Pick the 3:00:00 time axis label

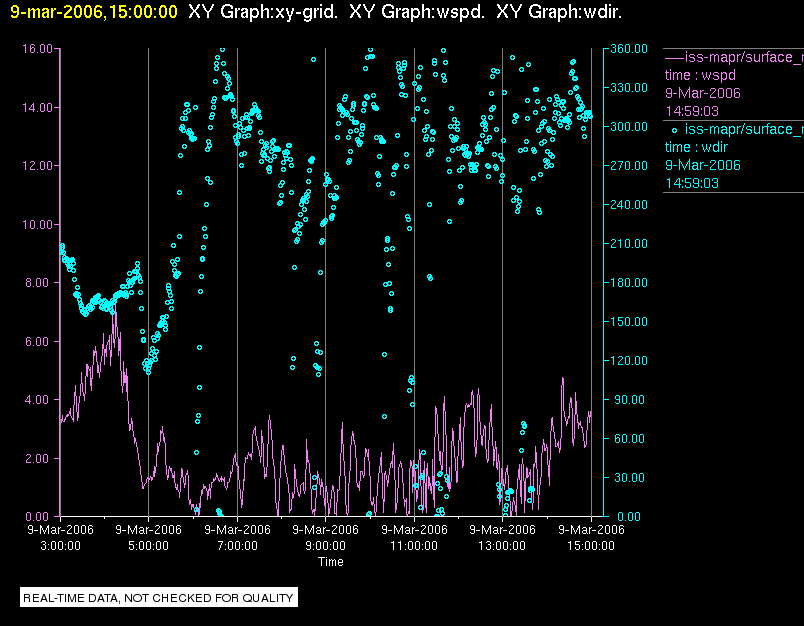click(61, 546)
